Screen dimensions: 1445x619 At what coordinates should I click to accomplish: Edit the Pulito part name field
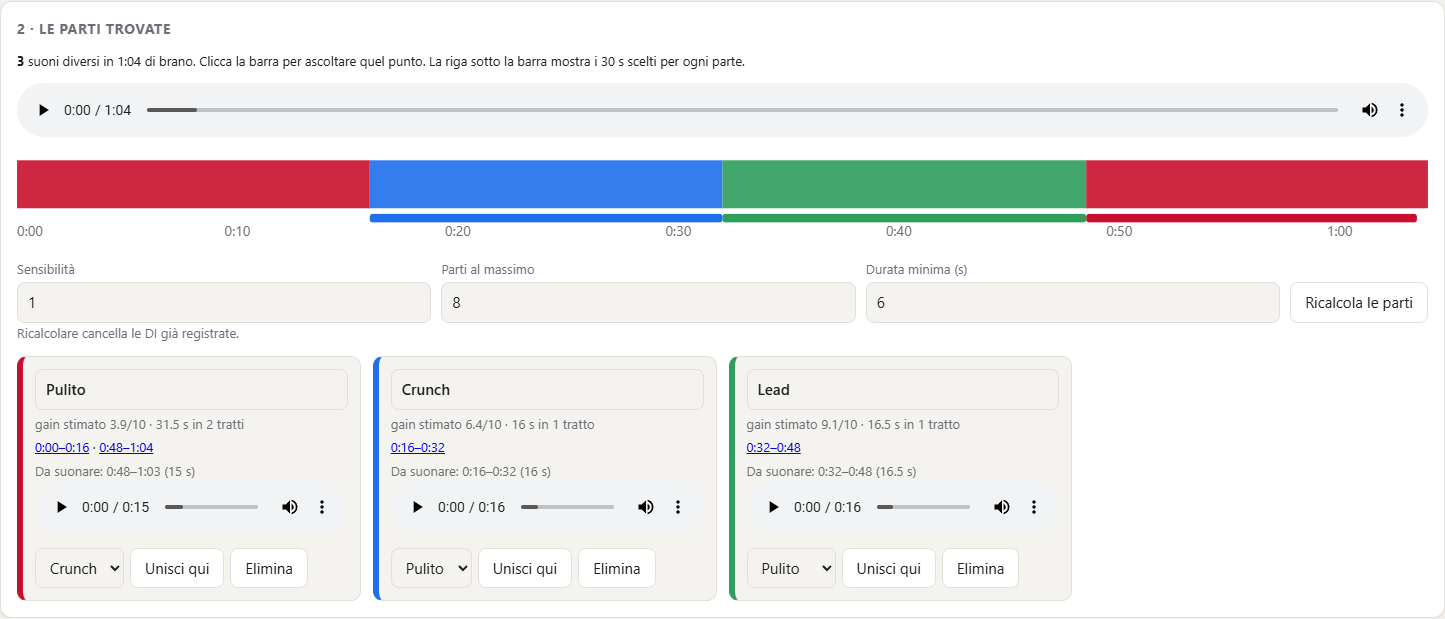191,390
